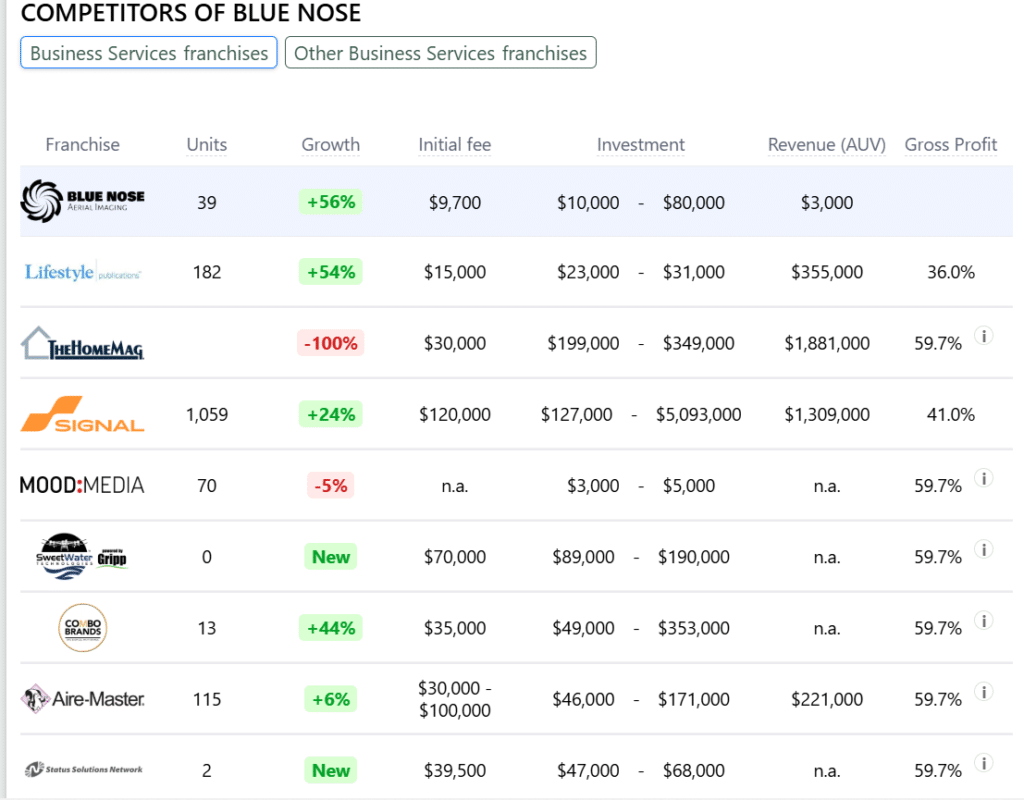
Task: Sort by Initial fee column header
Action: [x=455, y=144]
